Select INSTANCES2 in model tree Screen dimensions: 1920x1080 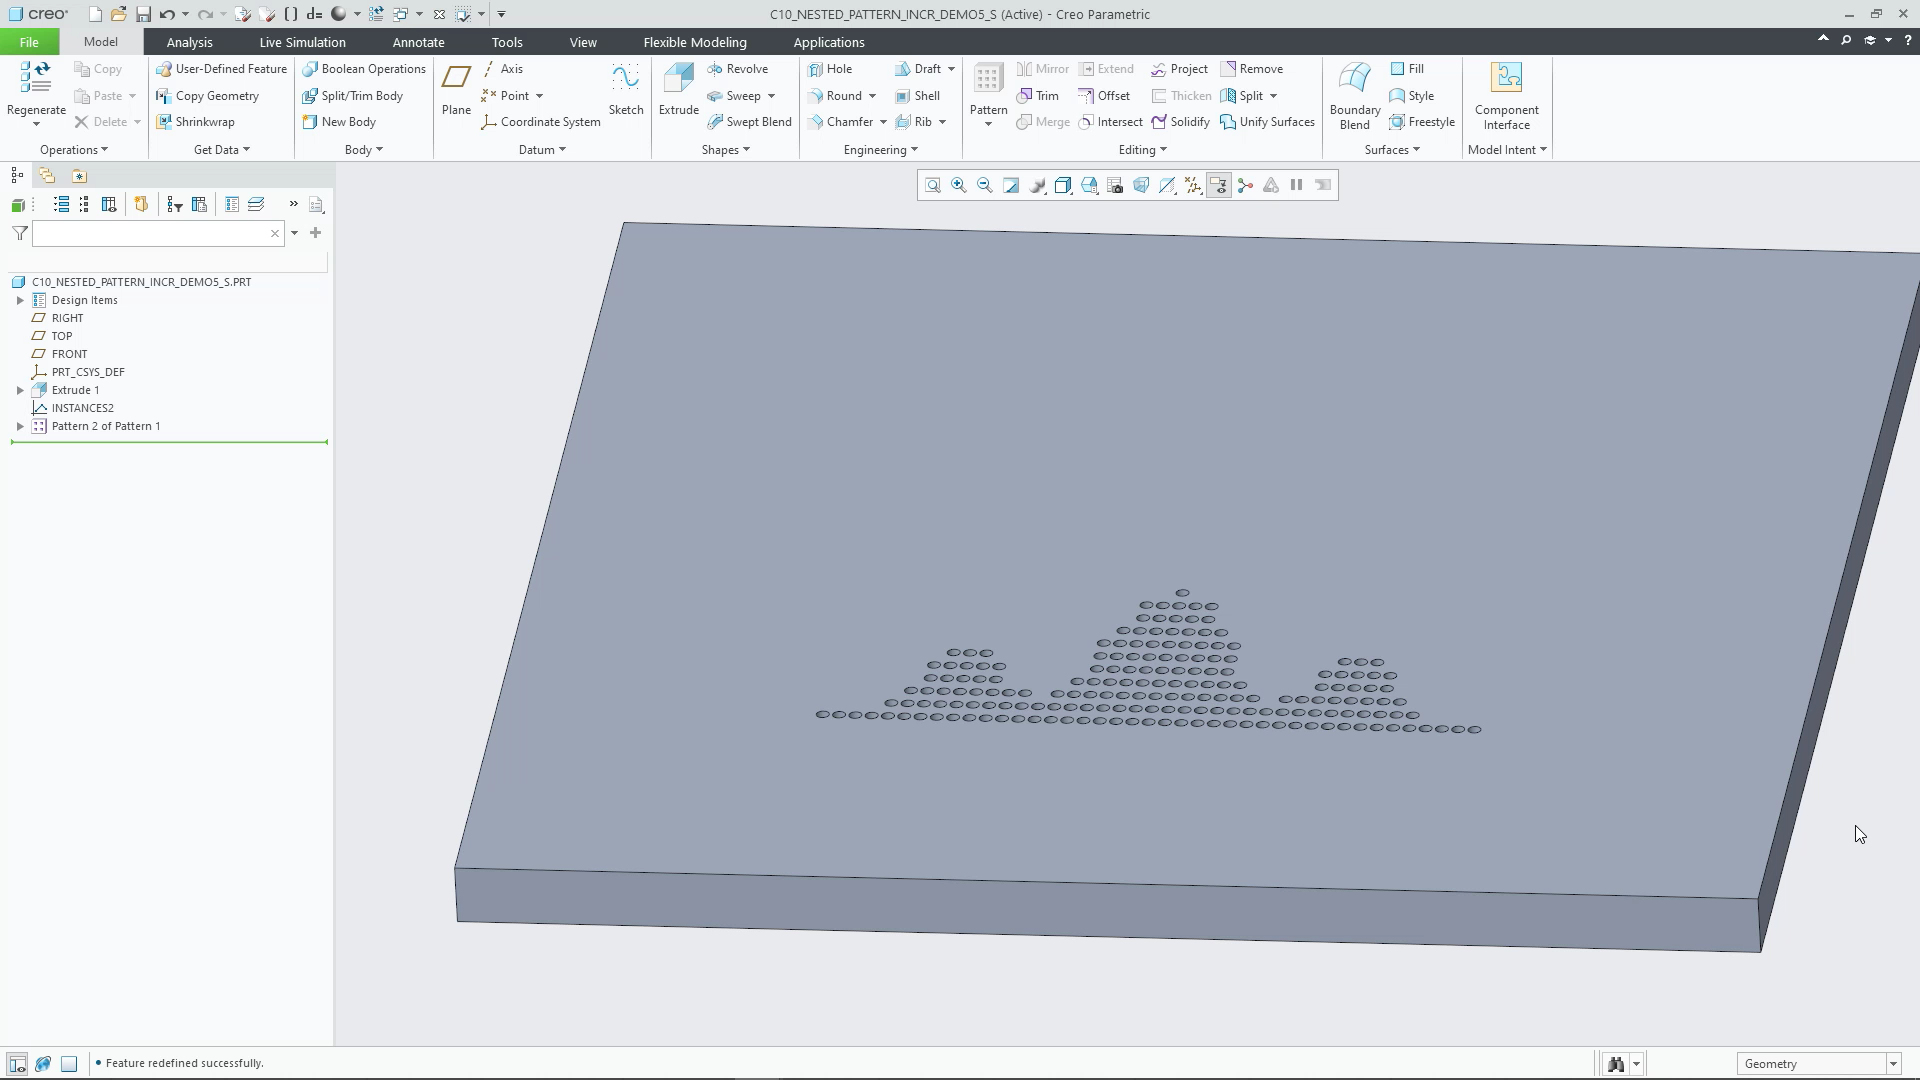click(83, 408)
